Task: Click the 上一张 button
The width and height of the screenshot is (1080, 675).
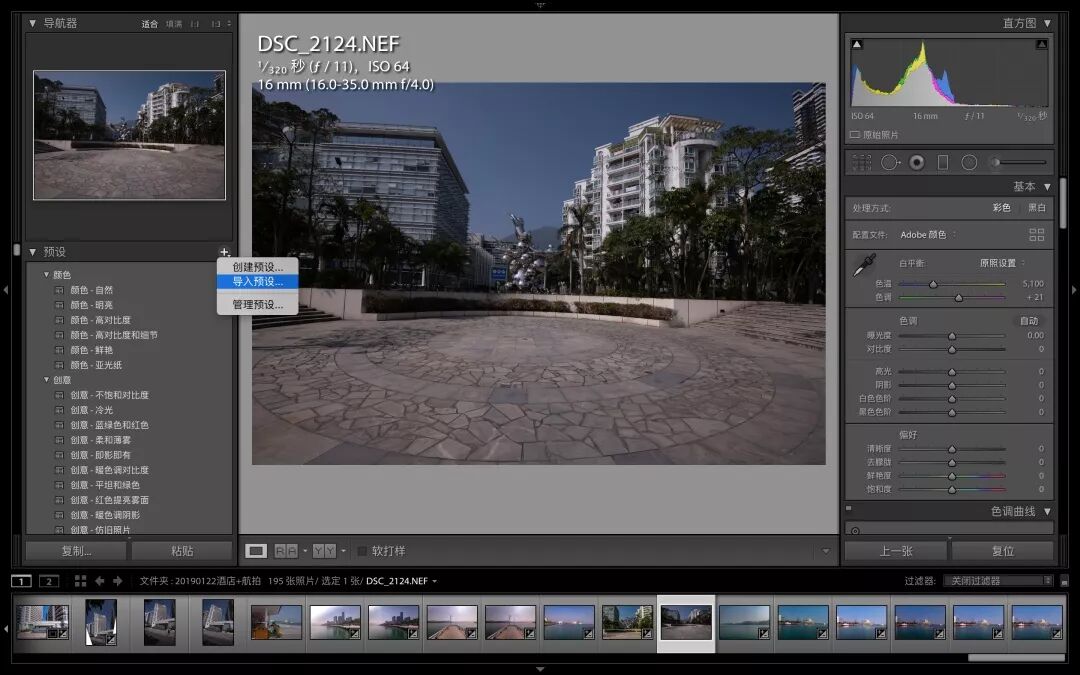Action: click(x=896, y=551)
